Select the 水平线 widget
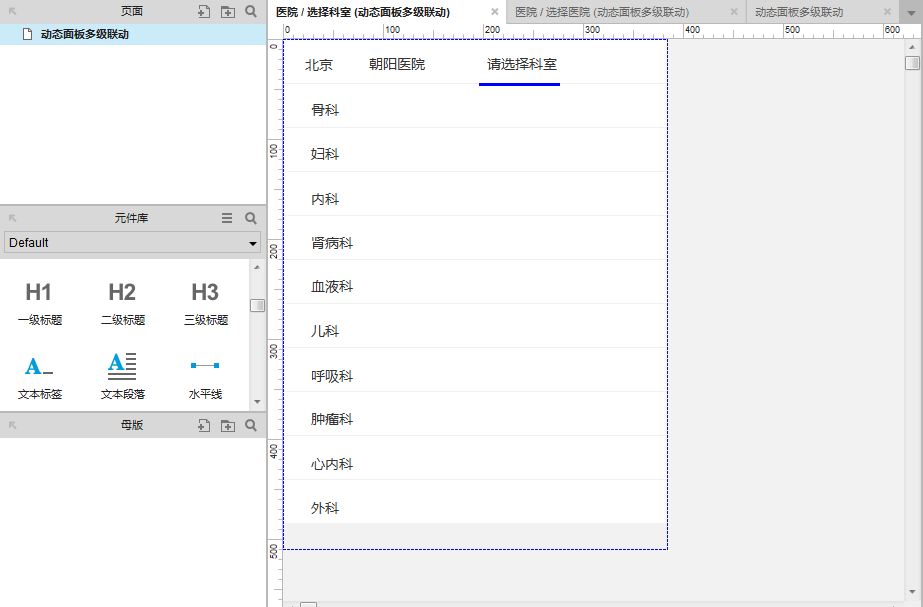The width and height of the screenshot is (923, 607). click(204, 375)
